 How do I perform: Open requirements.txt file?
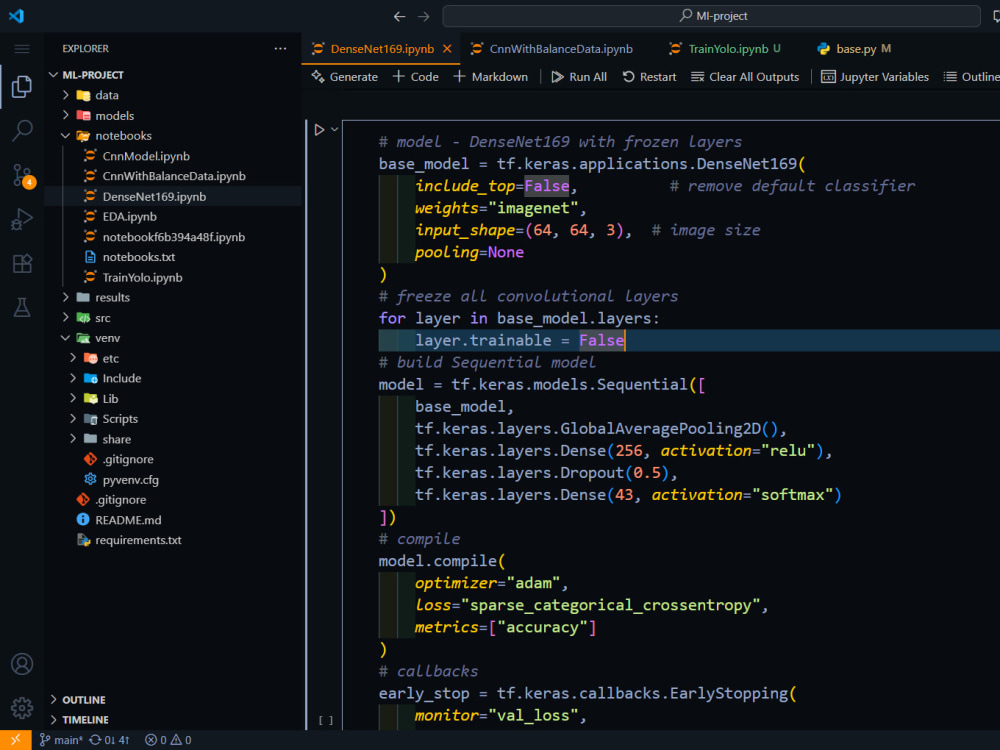[172, 540]
